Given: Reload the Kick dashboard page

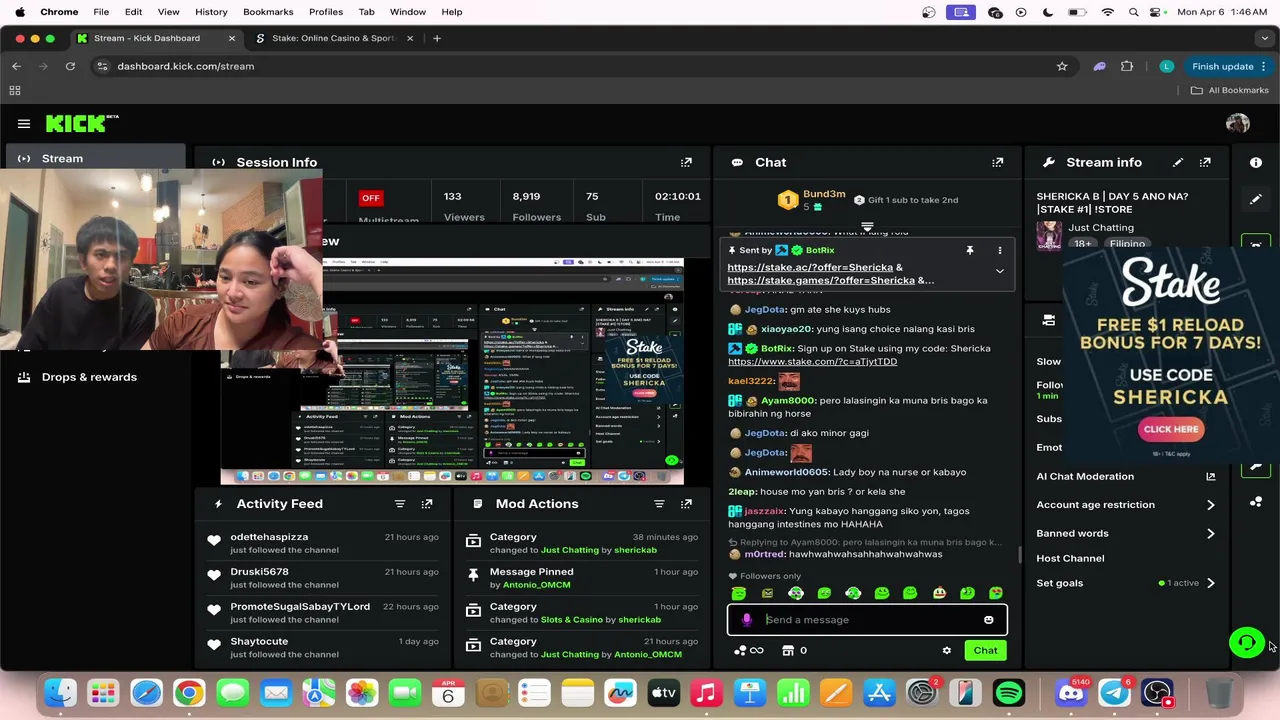Looking at the screenshot, I should 70,66.
